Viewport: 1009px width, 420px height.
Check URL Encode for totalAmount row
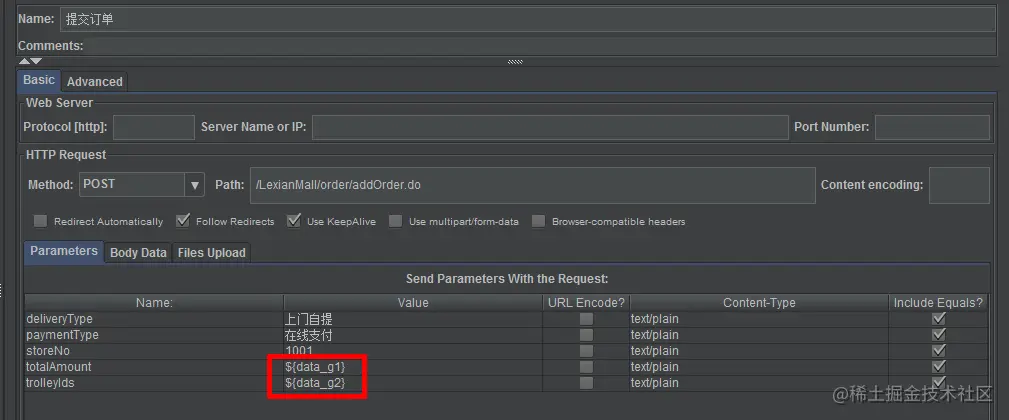point(586,367)
